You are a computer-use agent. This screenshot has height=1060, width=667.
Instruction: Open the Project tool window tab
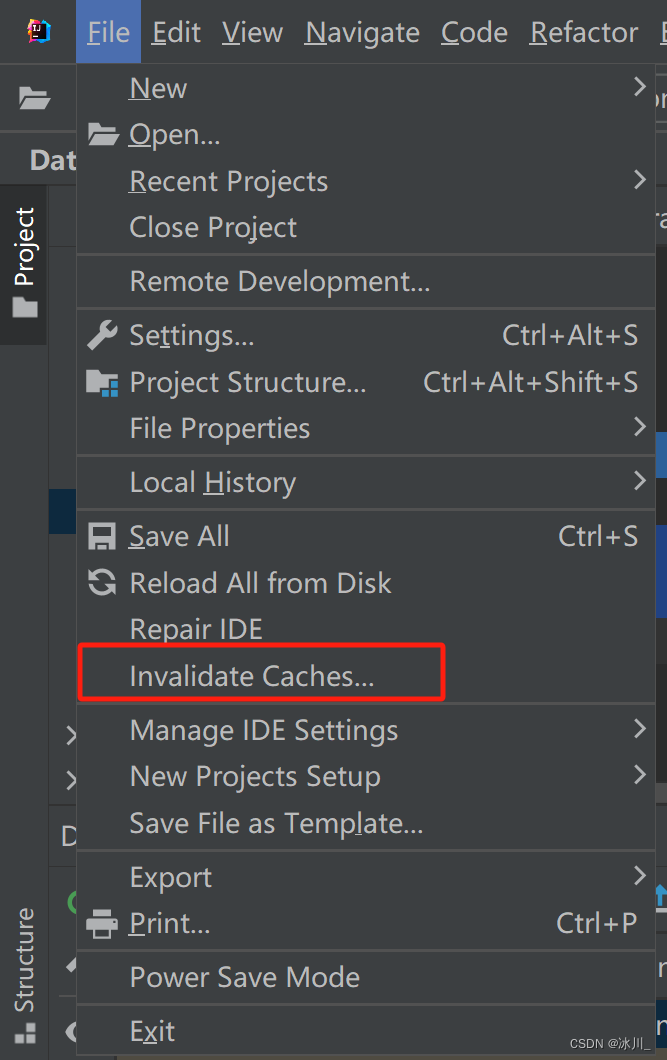point(24,260)
